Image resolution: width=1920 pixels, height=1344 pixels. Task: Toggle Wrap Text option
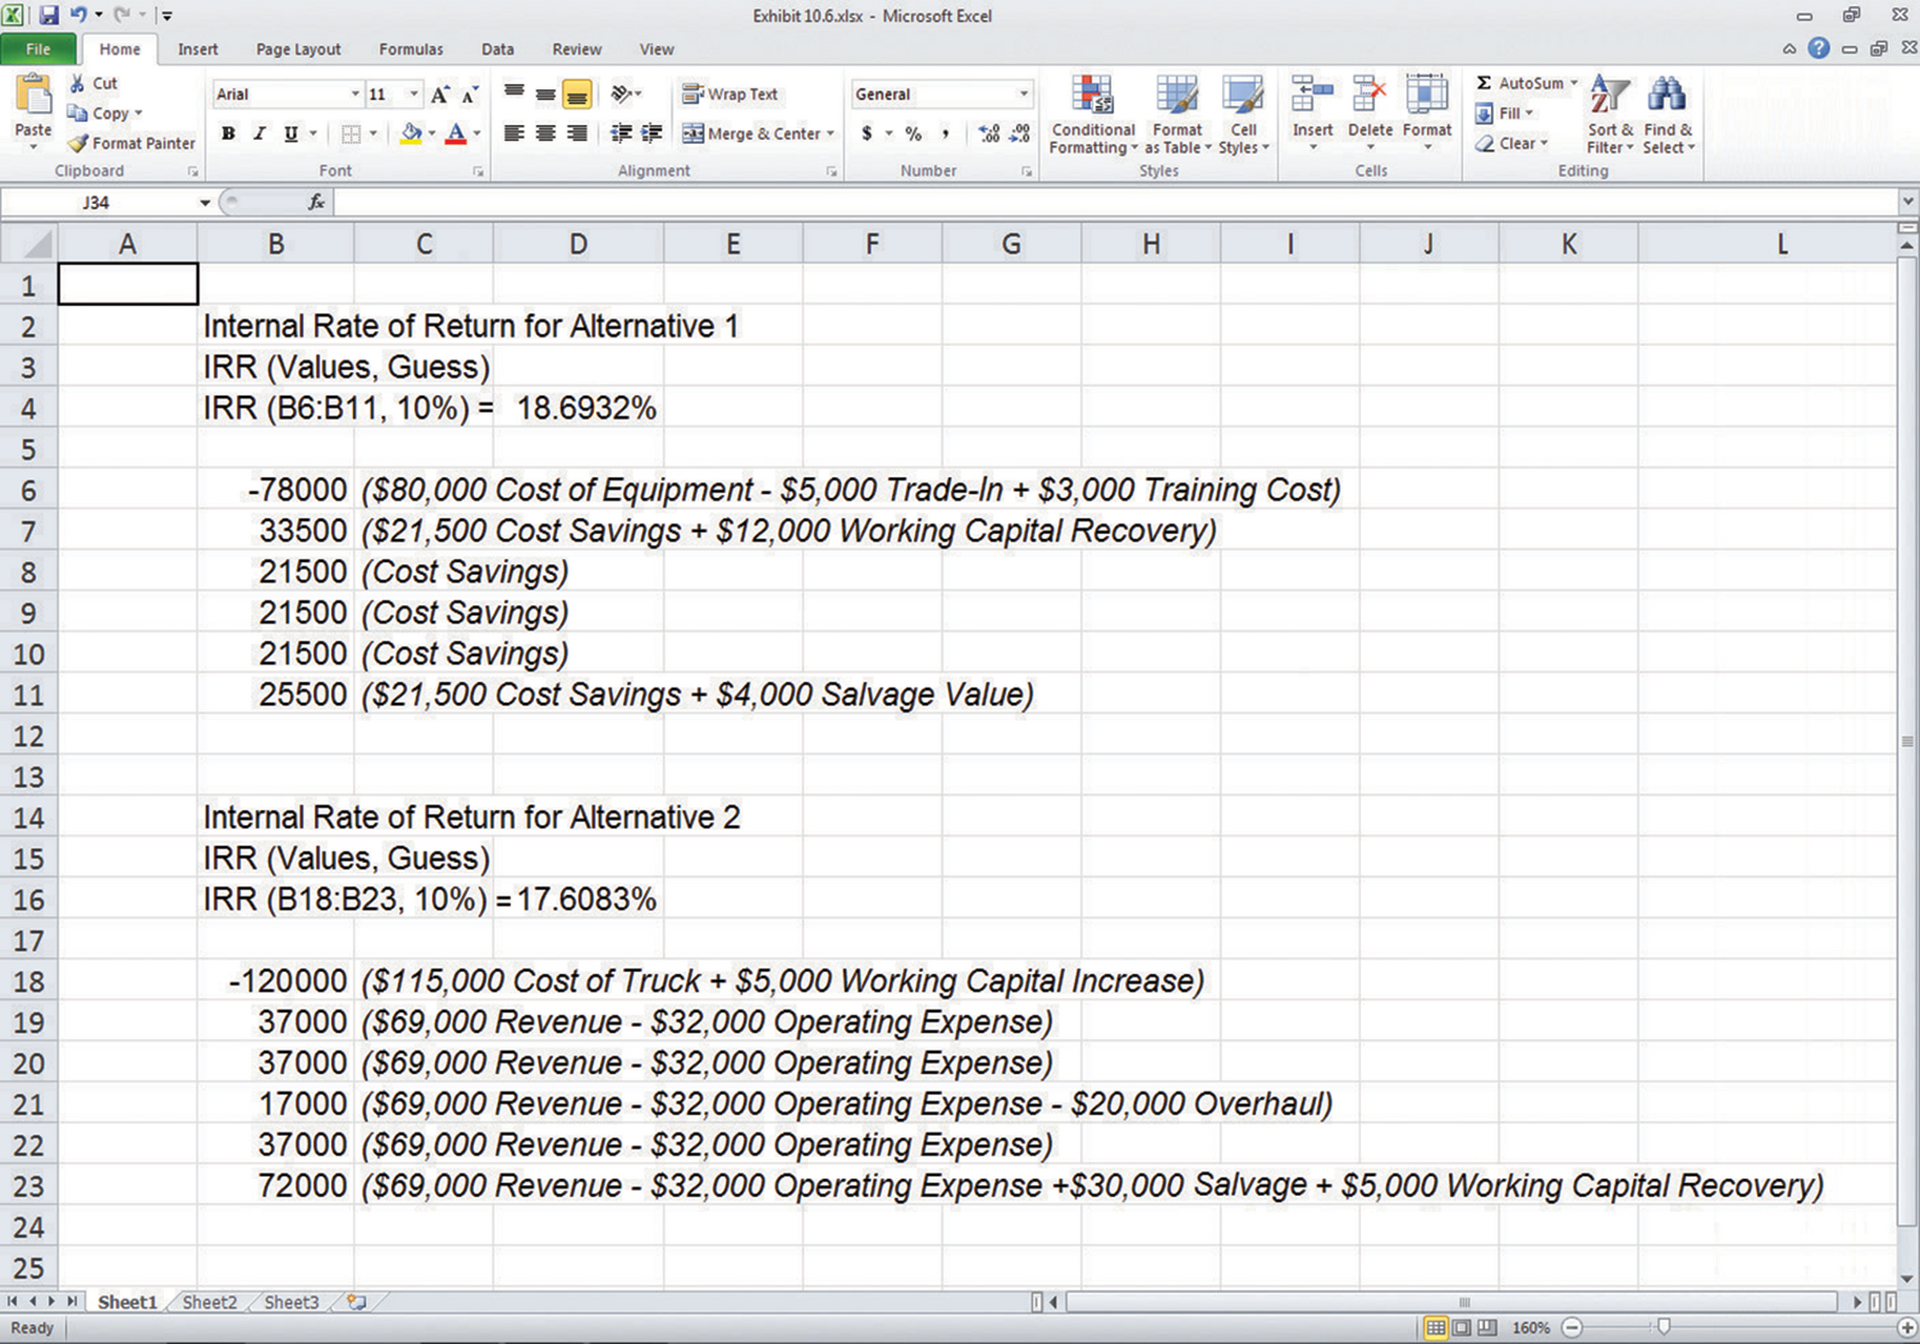(x=730, y=94)
